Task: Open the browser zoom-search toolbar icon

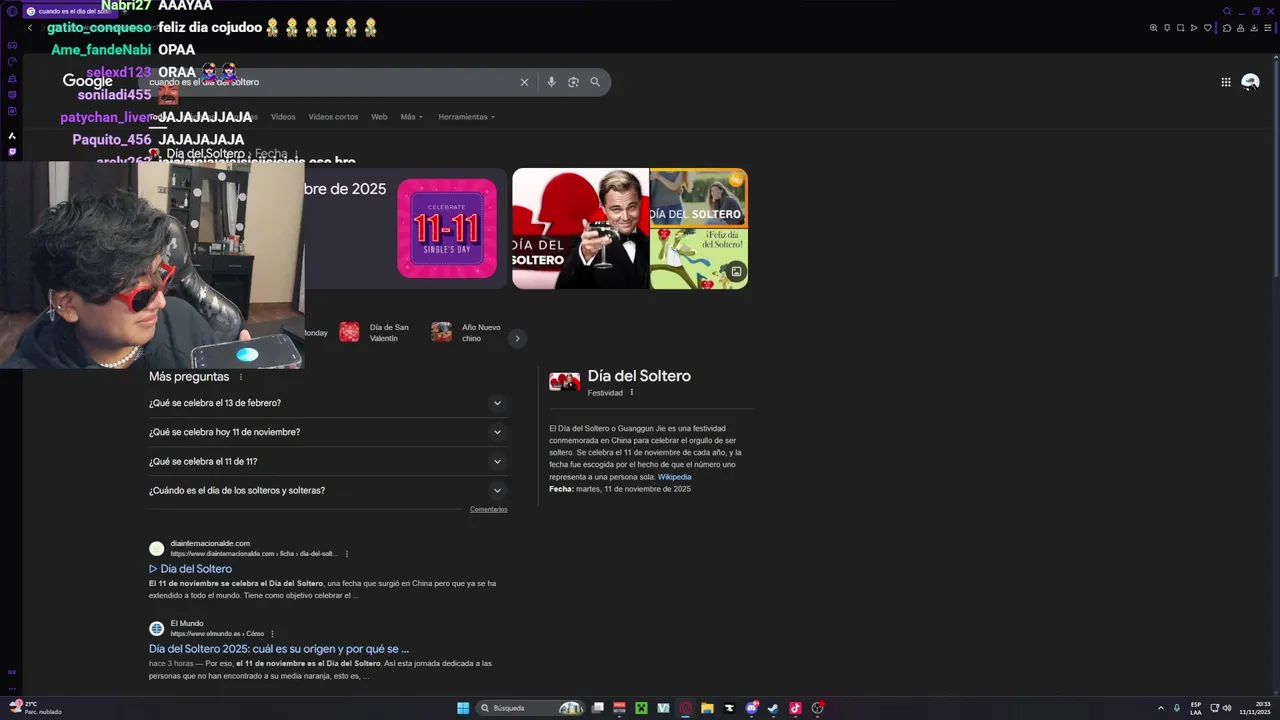Action: pos(1153,28)
